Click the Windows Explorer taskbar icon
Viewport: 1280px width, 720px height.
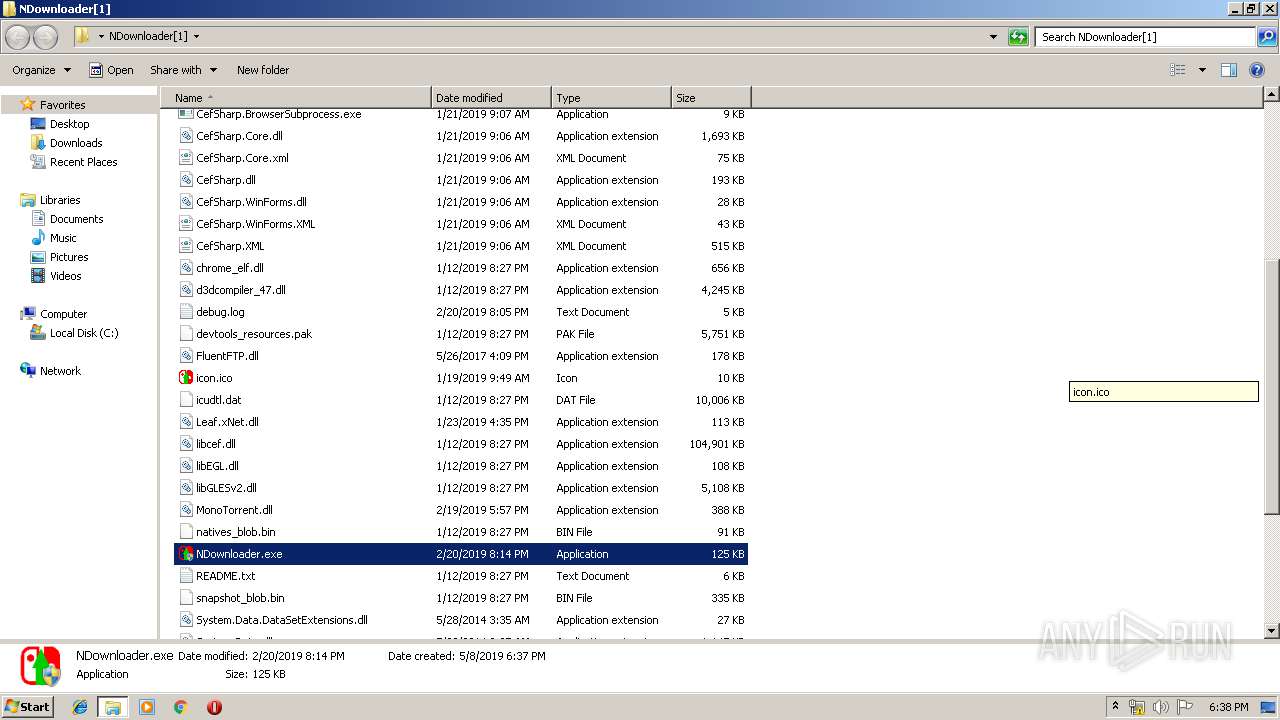pos(113,707)
